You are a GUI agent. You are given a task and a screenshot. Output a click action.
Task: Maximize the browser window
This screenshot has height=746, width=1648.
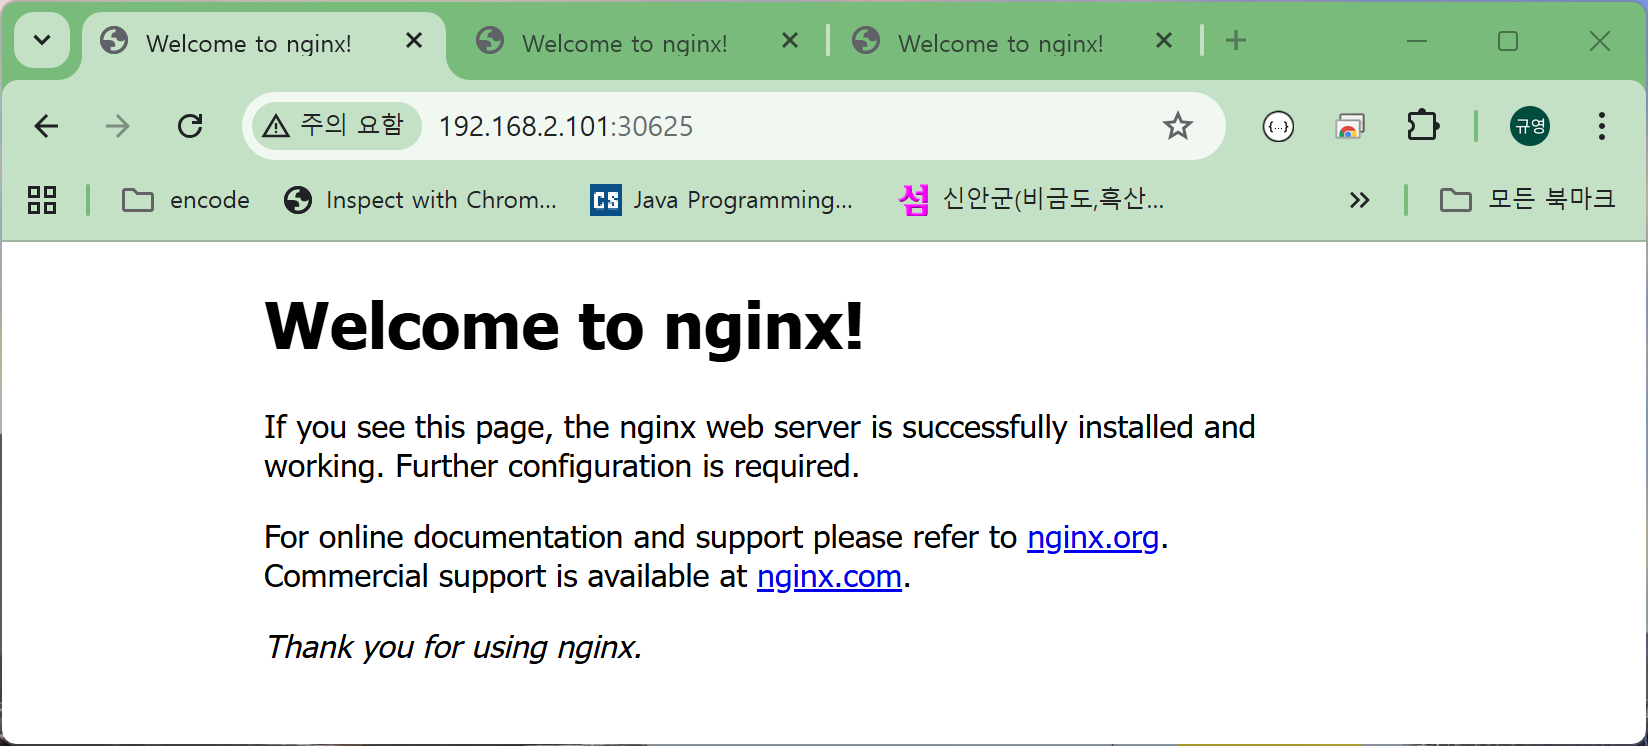[1508, 41]
